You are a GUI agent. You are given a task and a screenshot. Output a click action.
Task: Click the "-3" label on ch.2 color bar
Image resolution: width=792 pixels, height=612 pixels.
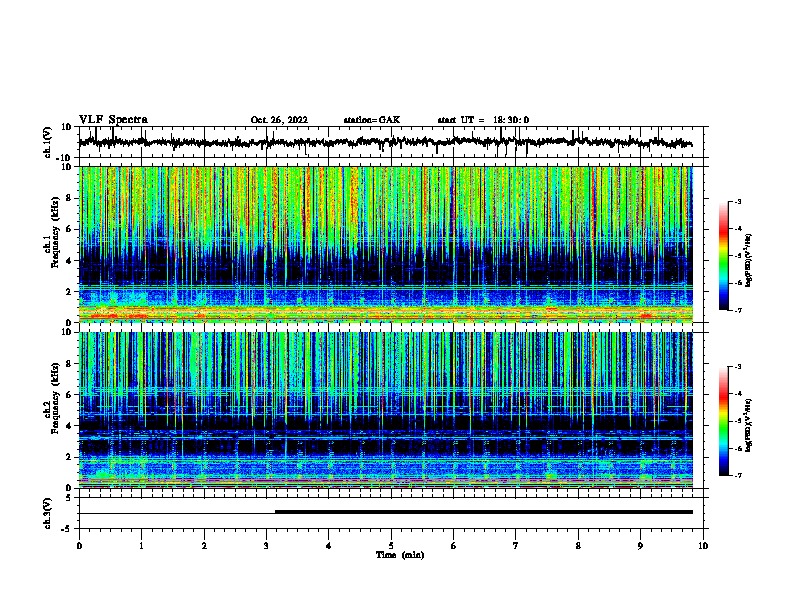tap(737, 367)
